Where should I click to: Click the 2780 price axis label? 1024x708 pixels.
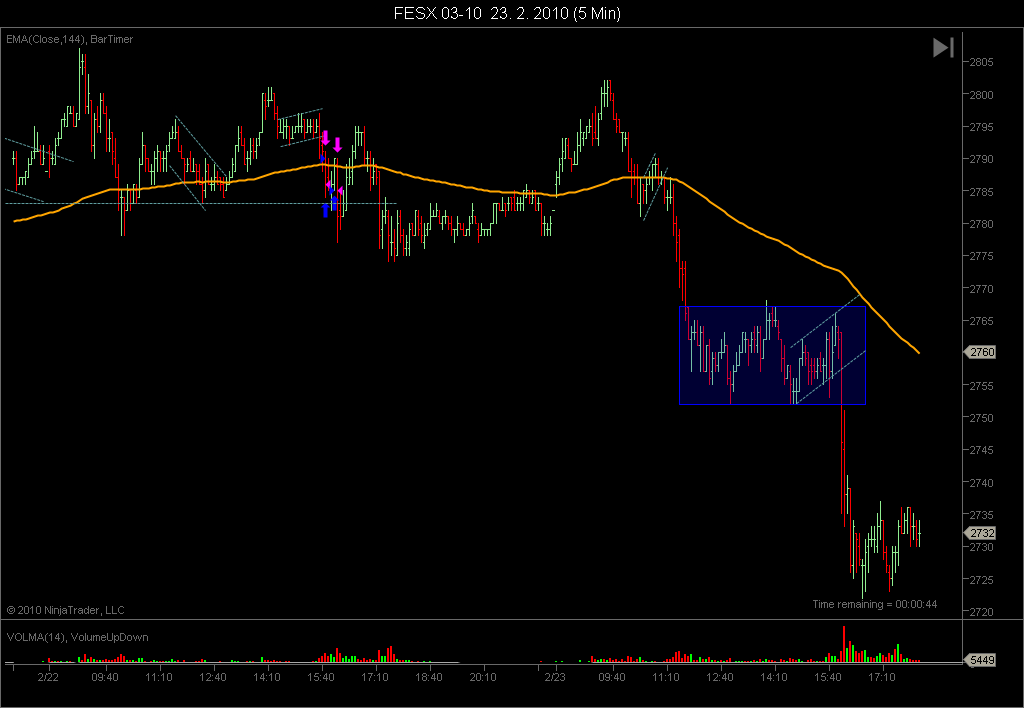(982, 224)
